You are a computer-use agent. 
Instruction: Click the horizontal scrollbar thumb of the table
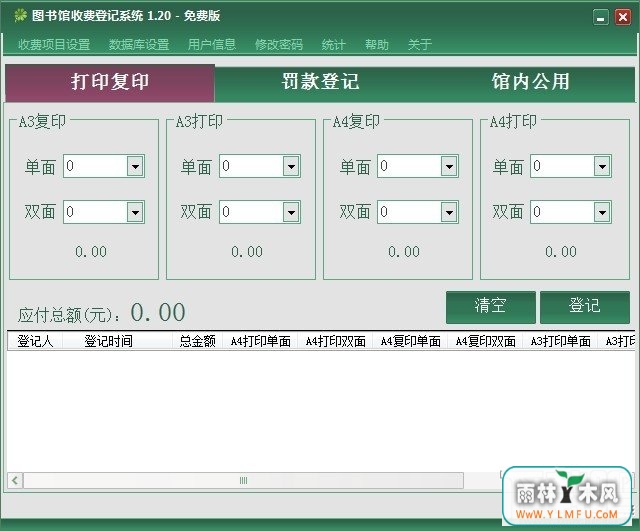(x=243, y=480)
